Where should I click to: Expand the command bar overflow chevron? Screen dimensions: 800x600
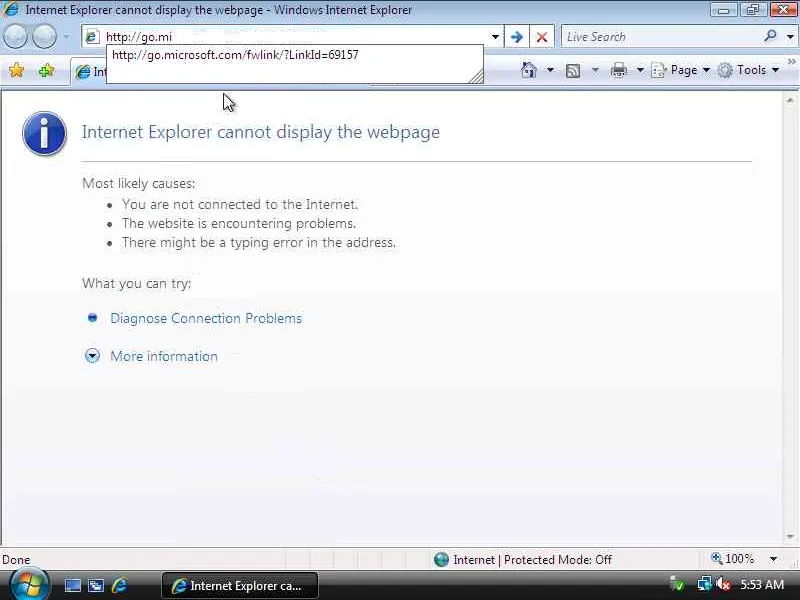792,62
